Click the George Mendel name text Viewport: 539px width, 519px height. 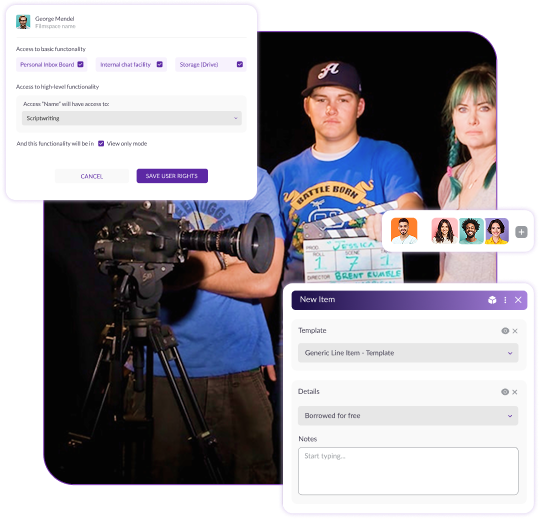tap(54, 19)
